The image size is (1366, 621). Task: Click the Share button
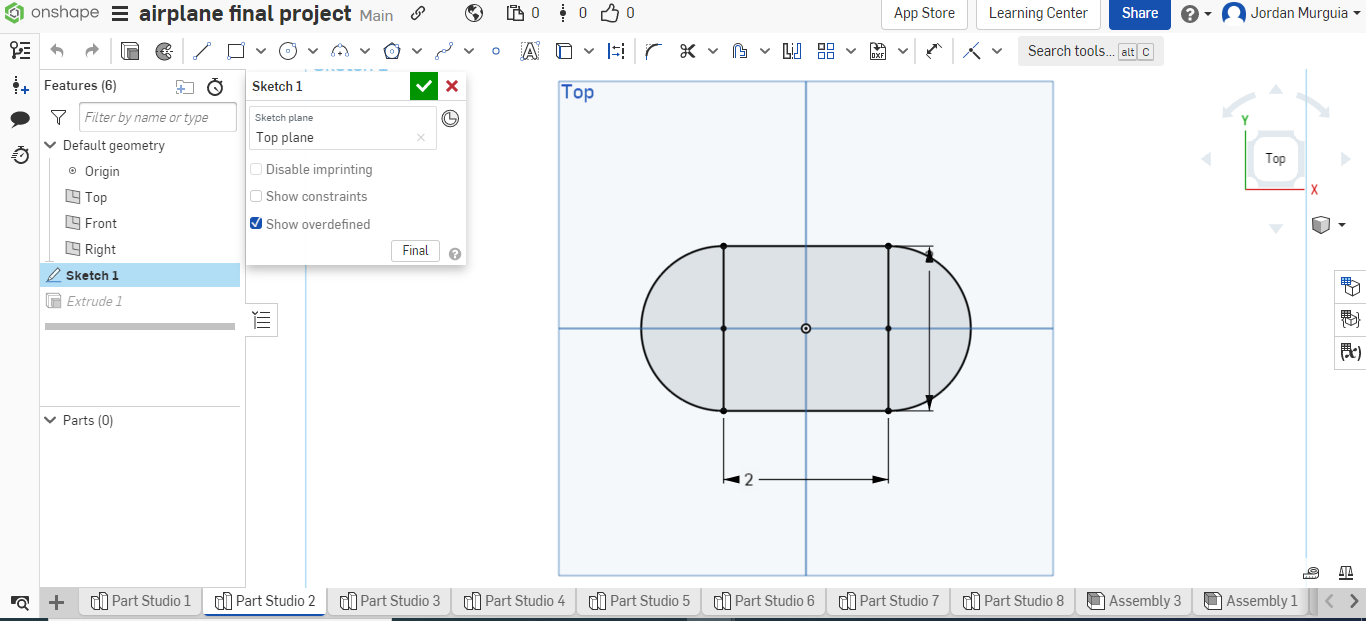coord(1139,14)
